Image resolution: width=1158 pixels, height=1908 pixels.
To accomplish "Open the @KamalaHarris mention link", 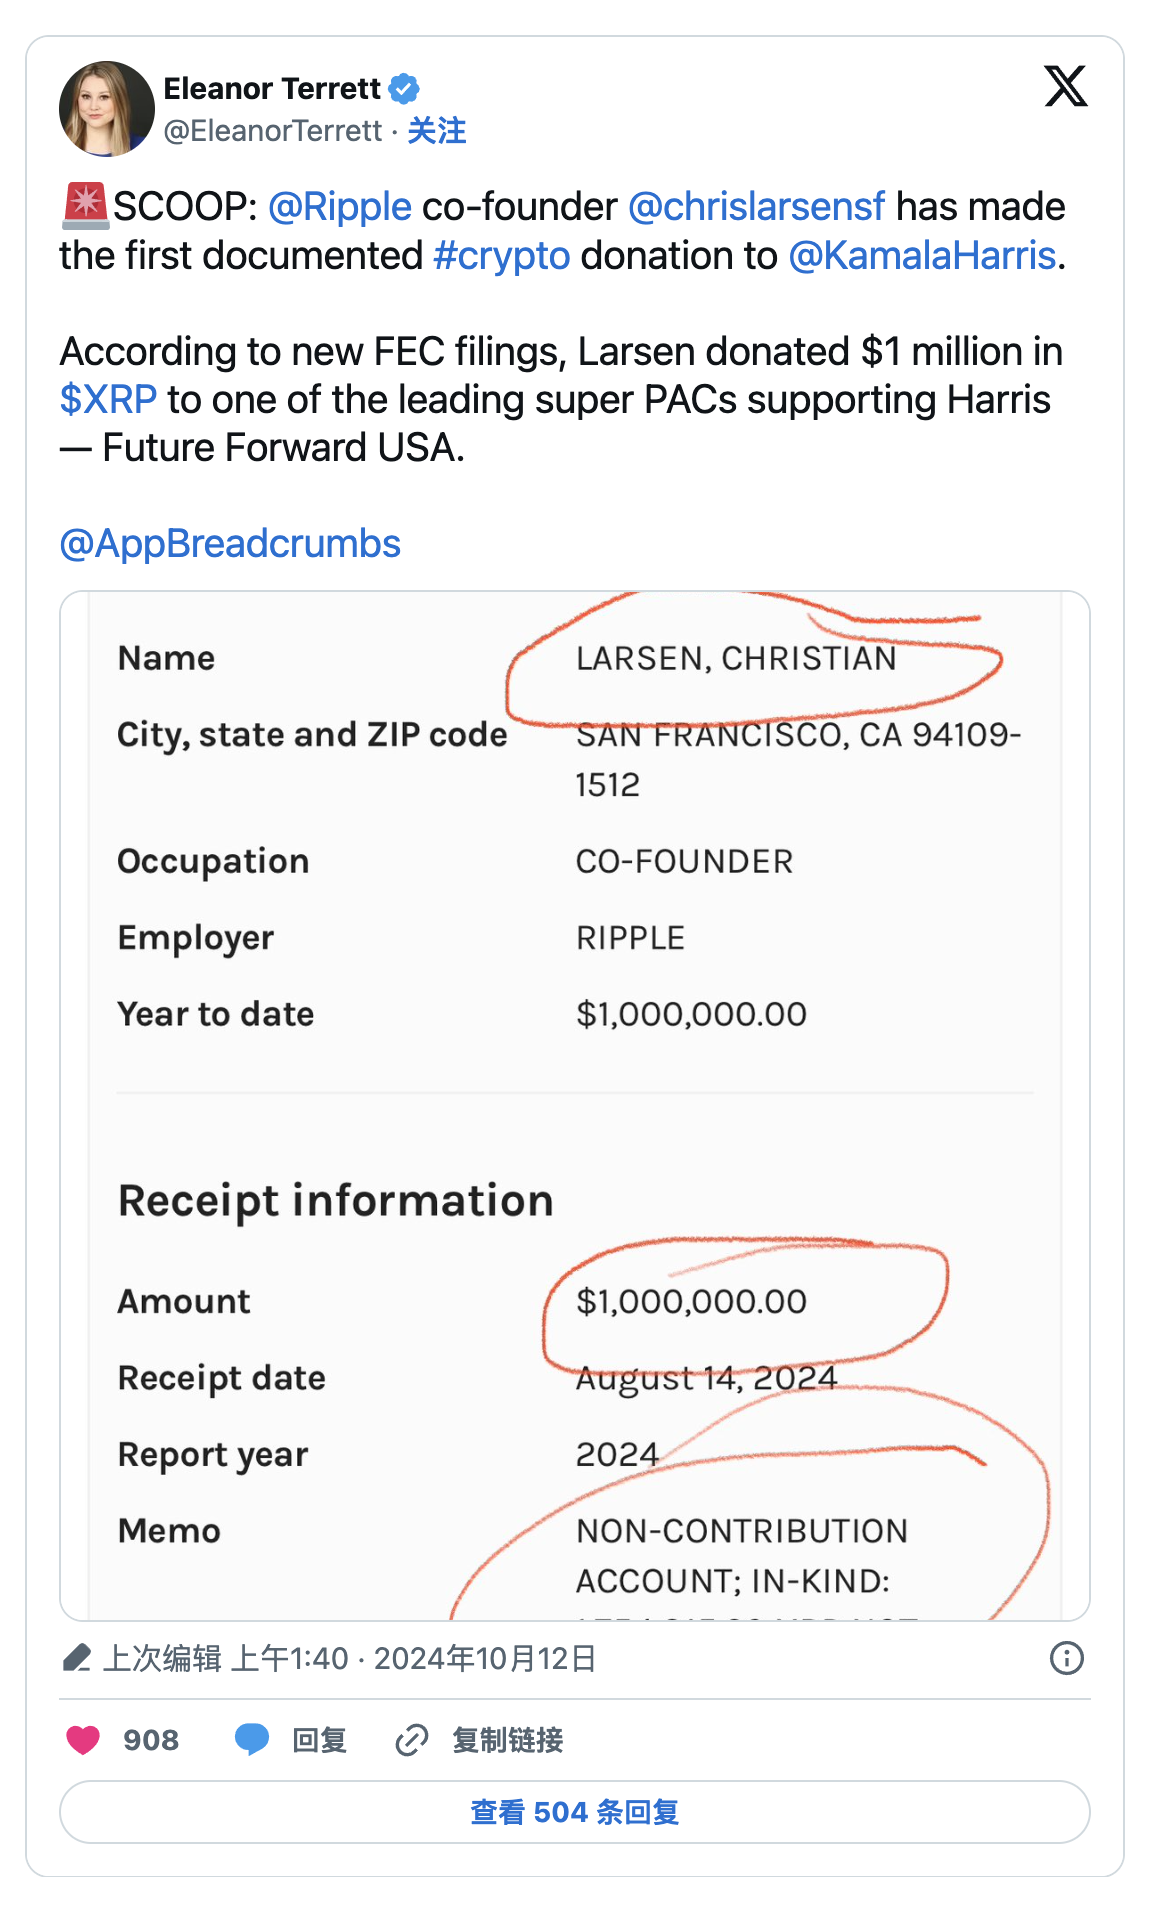I will point(922,256).
